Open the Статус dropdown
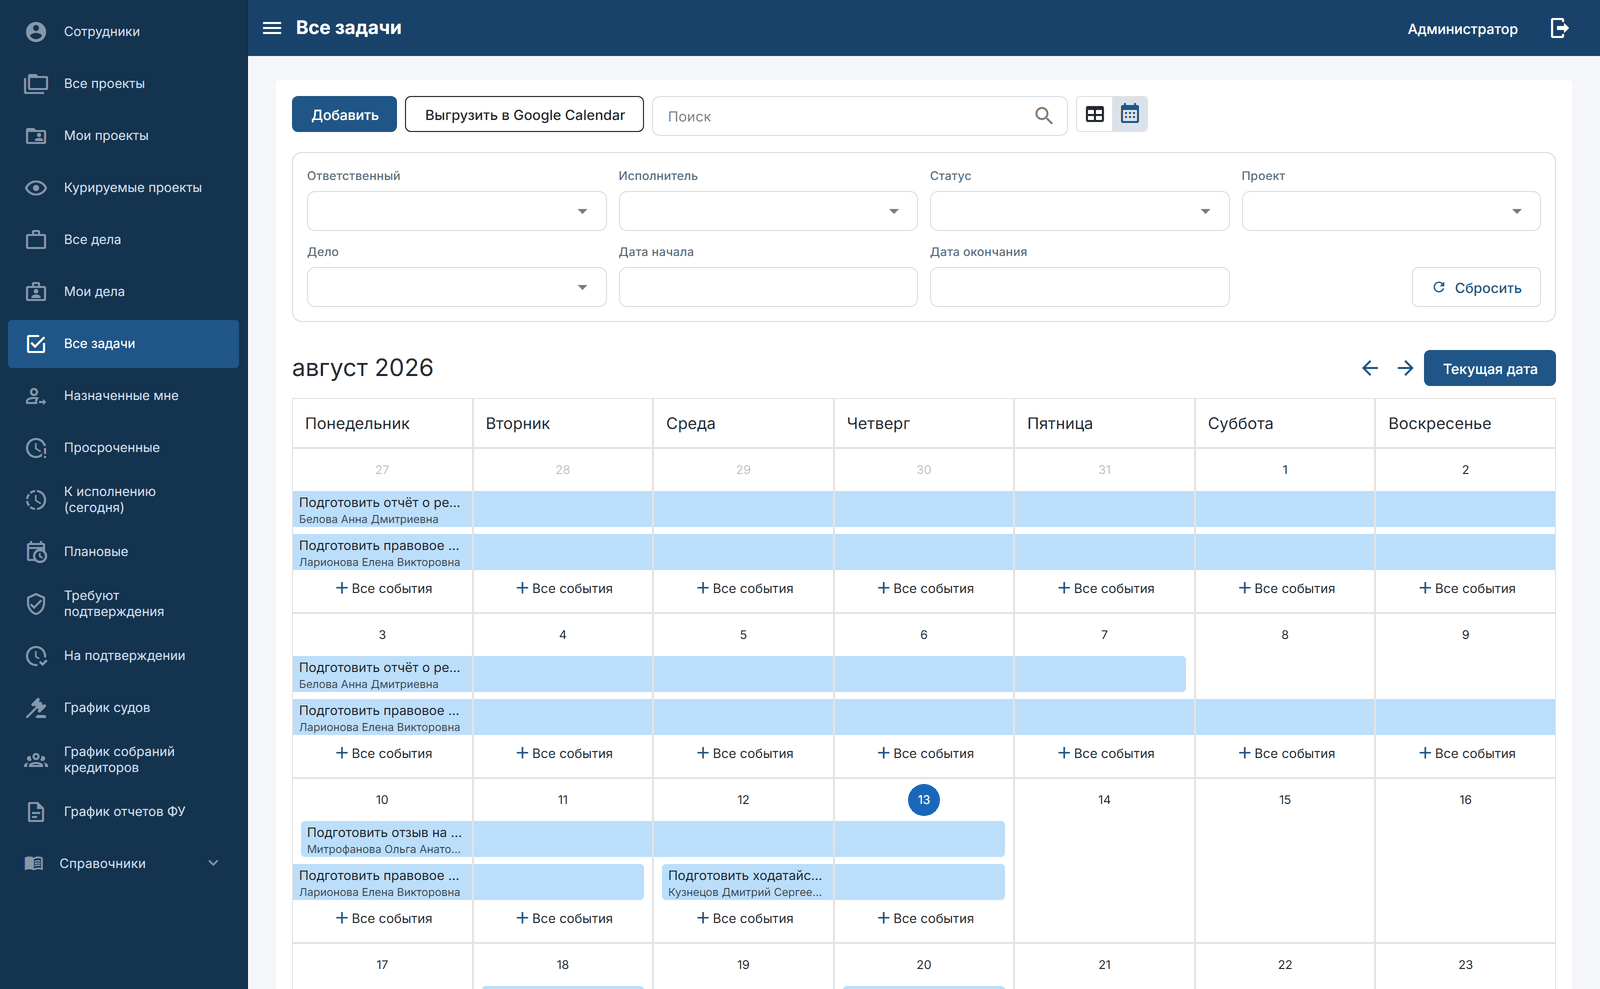This screenshot has width=1600, height=989. 1080,211
